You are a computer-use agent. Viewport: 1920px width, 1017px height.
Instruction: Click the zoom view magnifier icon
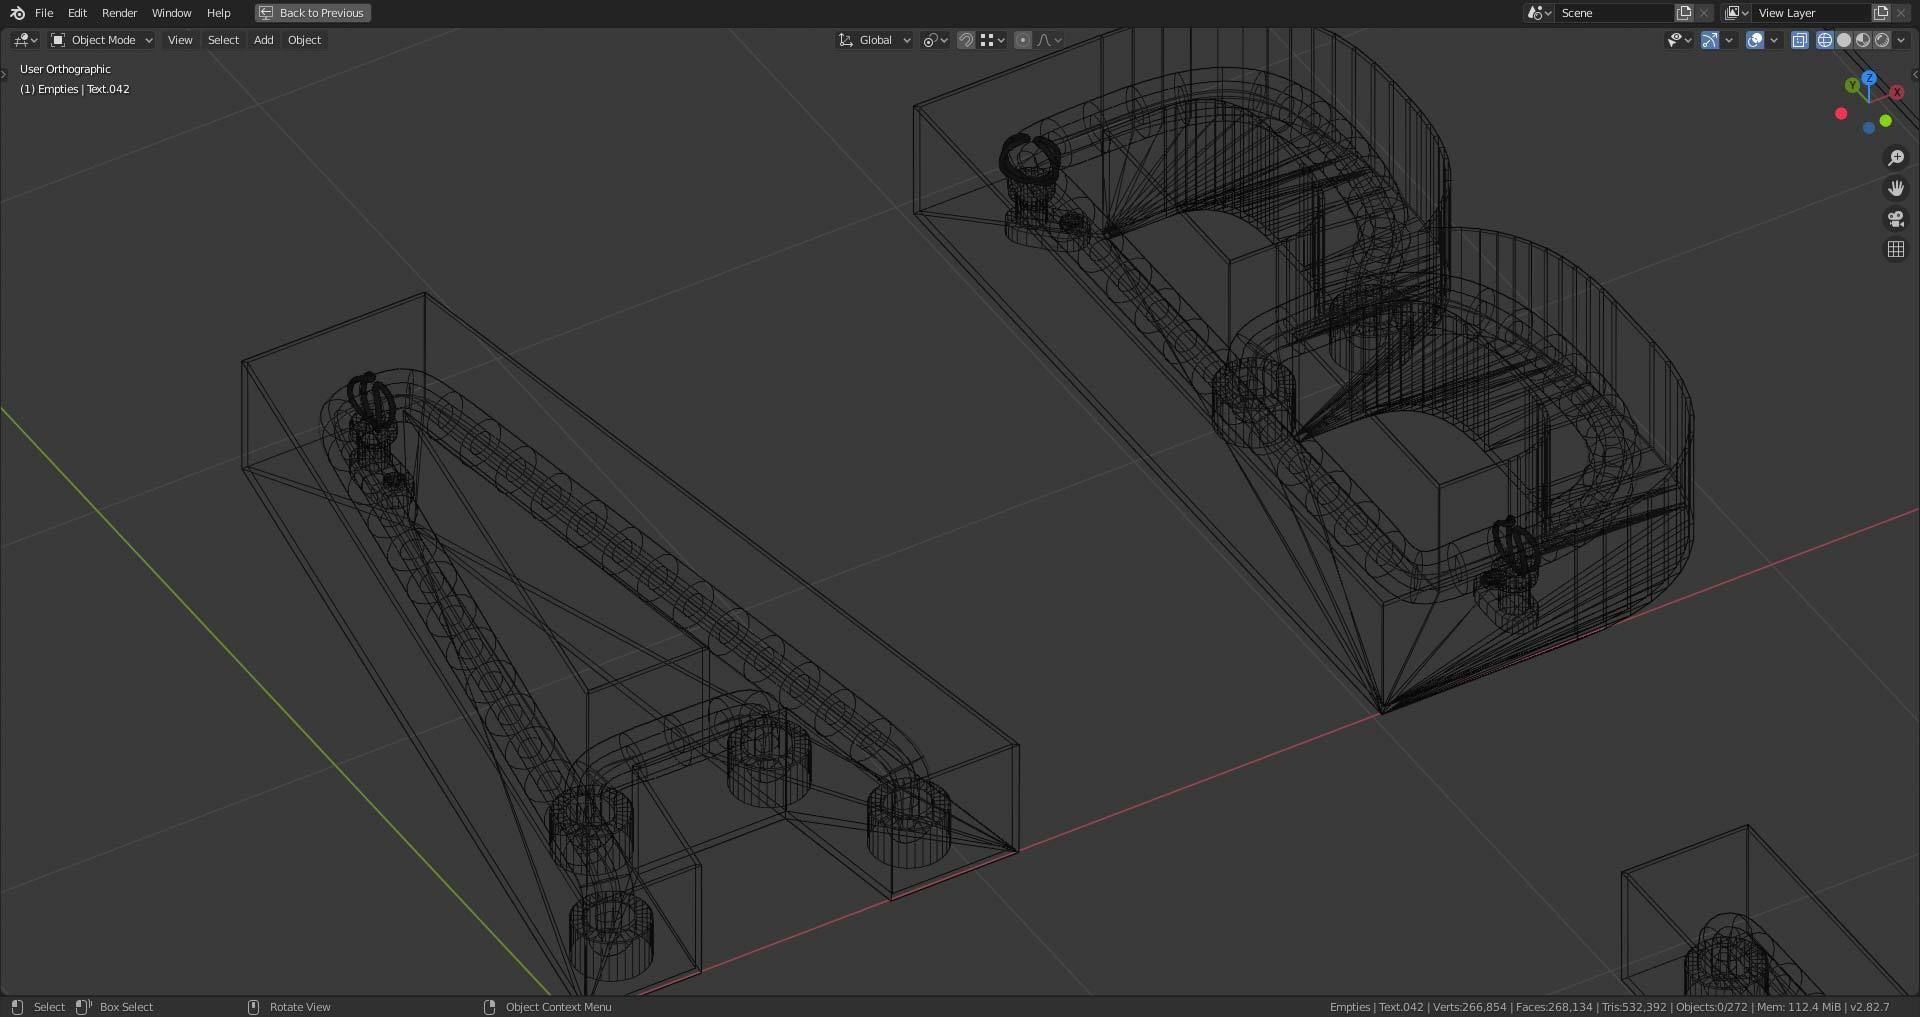tap(1895, 158)
